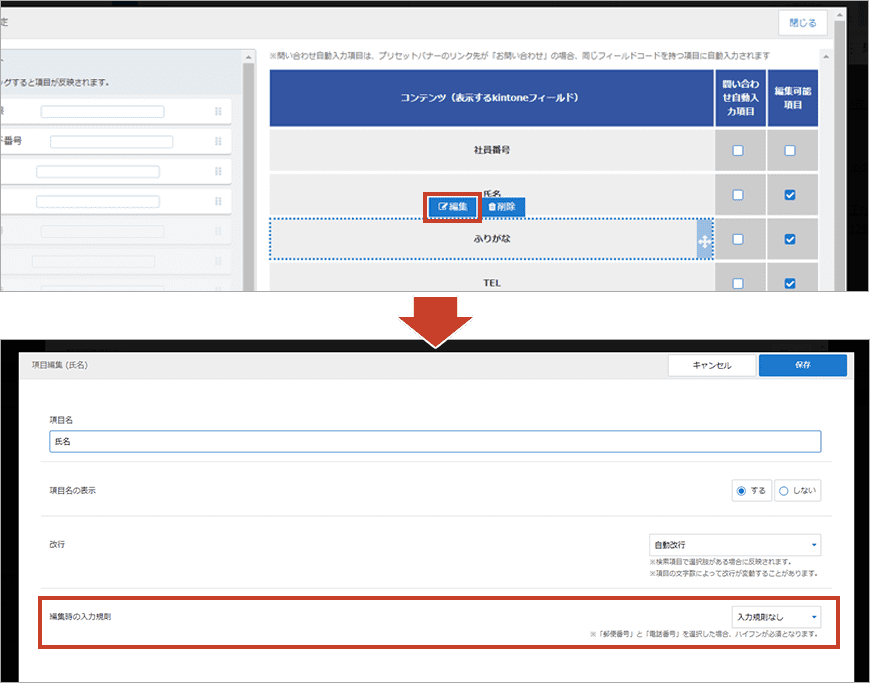Click the drag grip icon on the 番号 left-panel field
The height and width of the screenshot is (683, 870).
point(218,142)
